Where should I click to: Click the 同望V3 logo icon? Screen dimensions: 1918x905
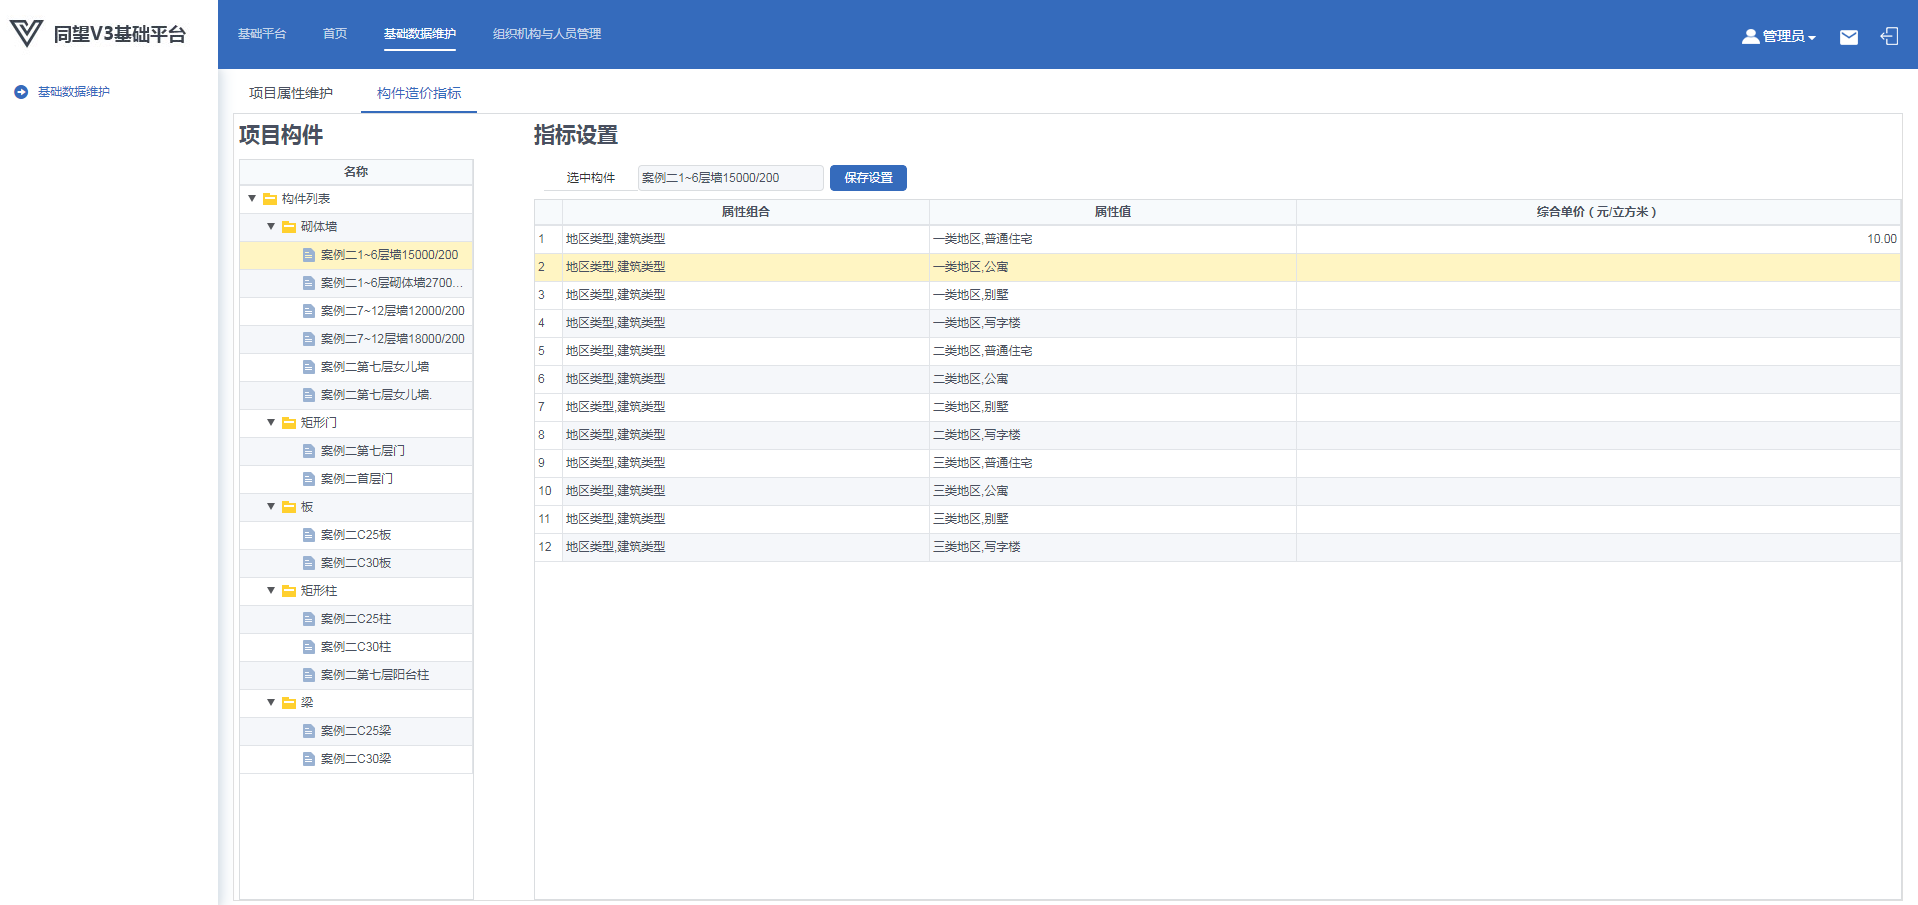click(x=26, y=33)
